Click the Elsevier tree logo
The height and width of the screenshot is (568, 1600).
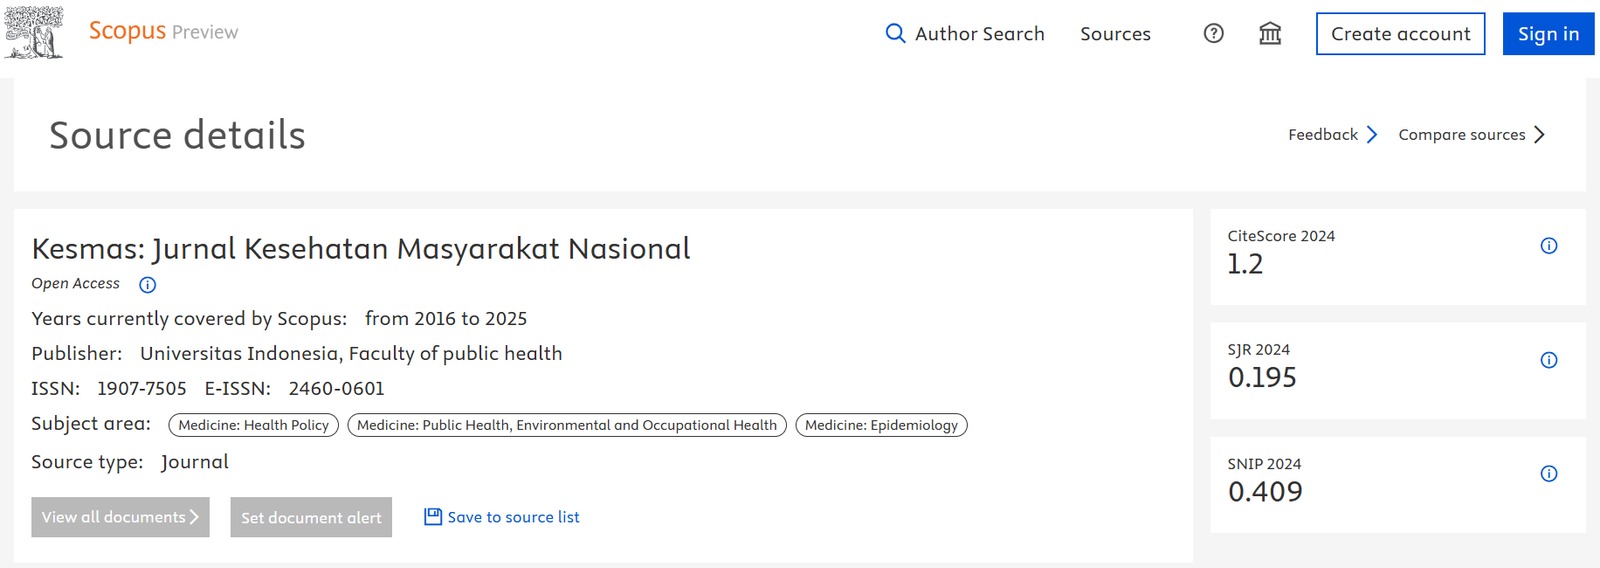(x=34, y=32)
